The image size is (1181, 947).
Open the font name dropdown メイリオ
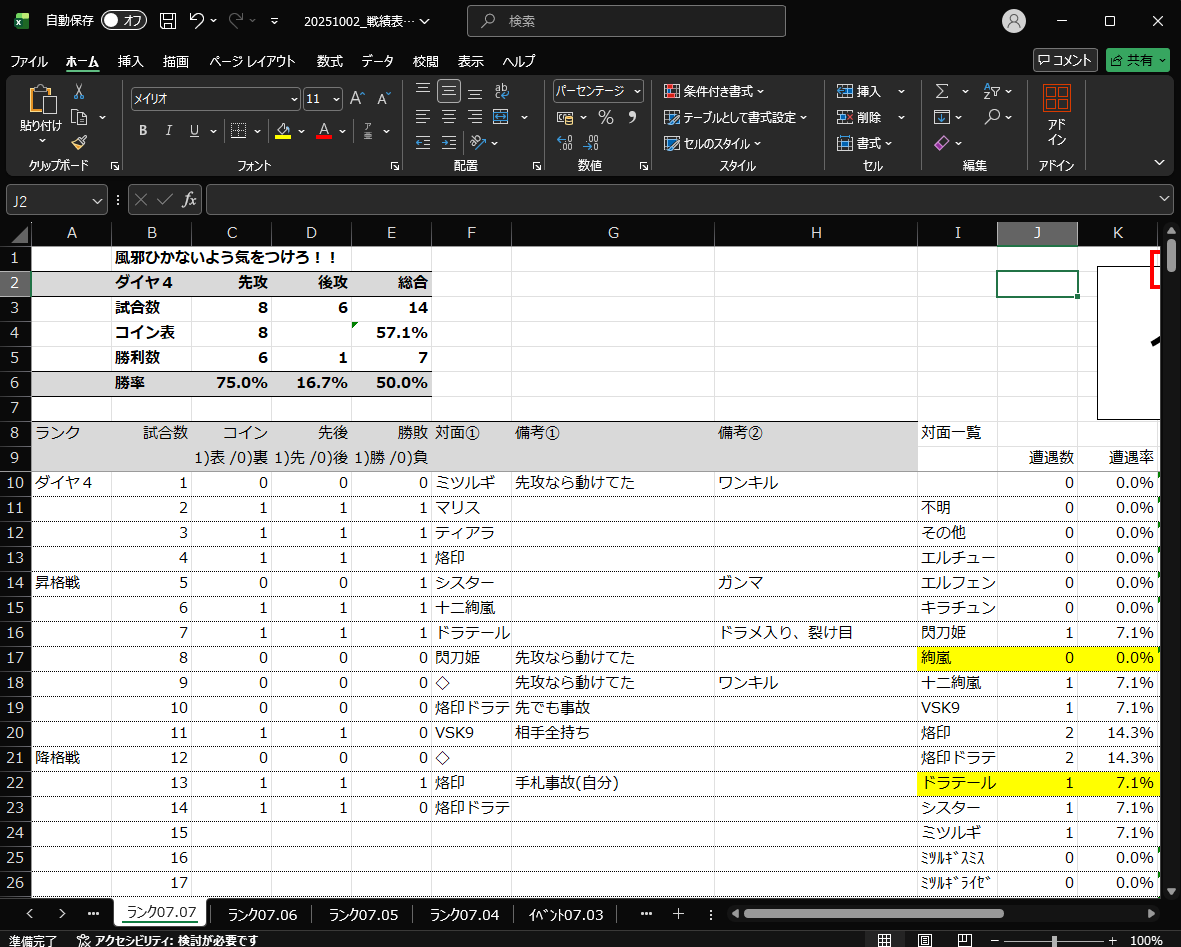click(294, 99)
